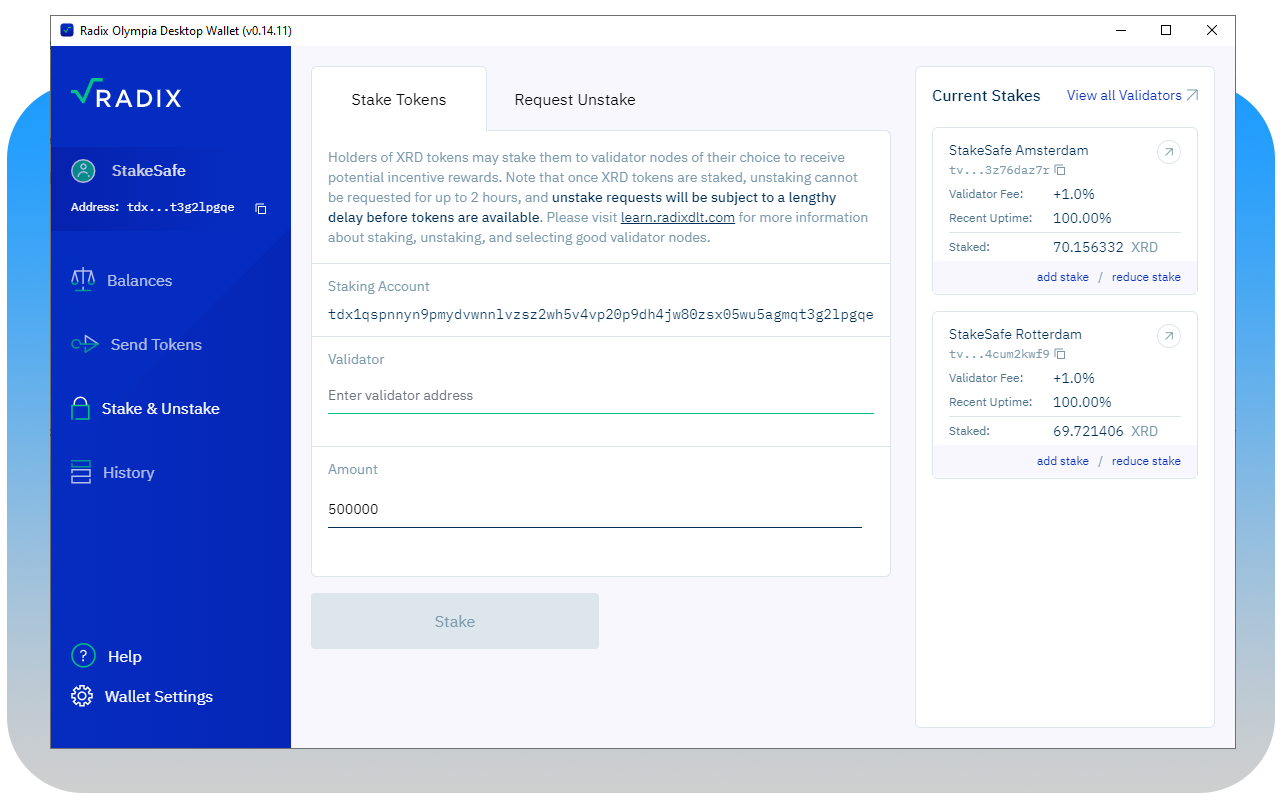Click the Balances scales icon
The image size is (1286, 800).
(82, 280)
